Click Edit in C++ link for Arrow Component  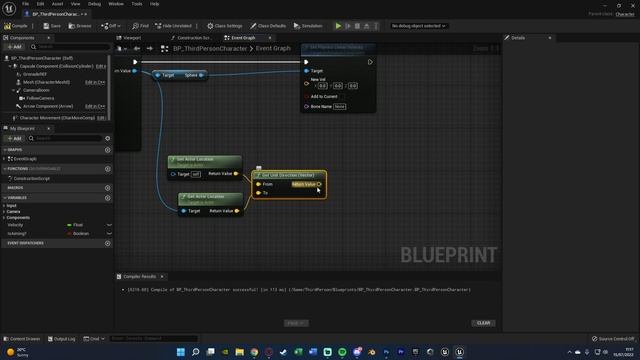pos(95,106)
